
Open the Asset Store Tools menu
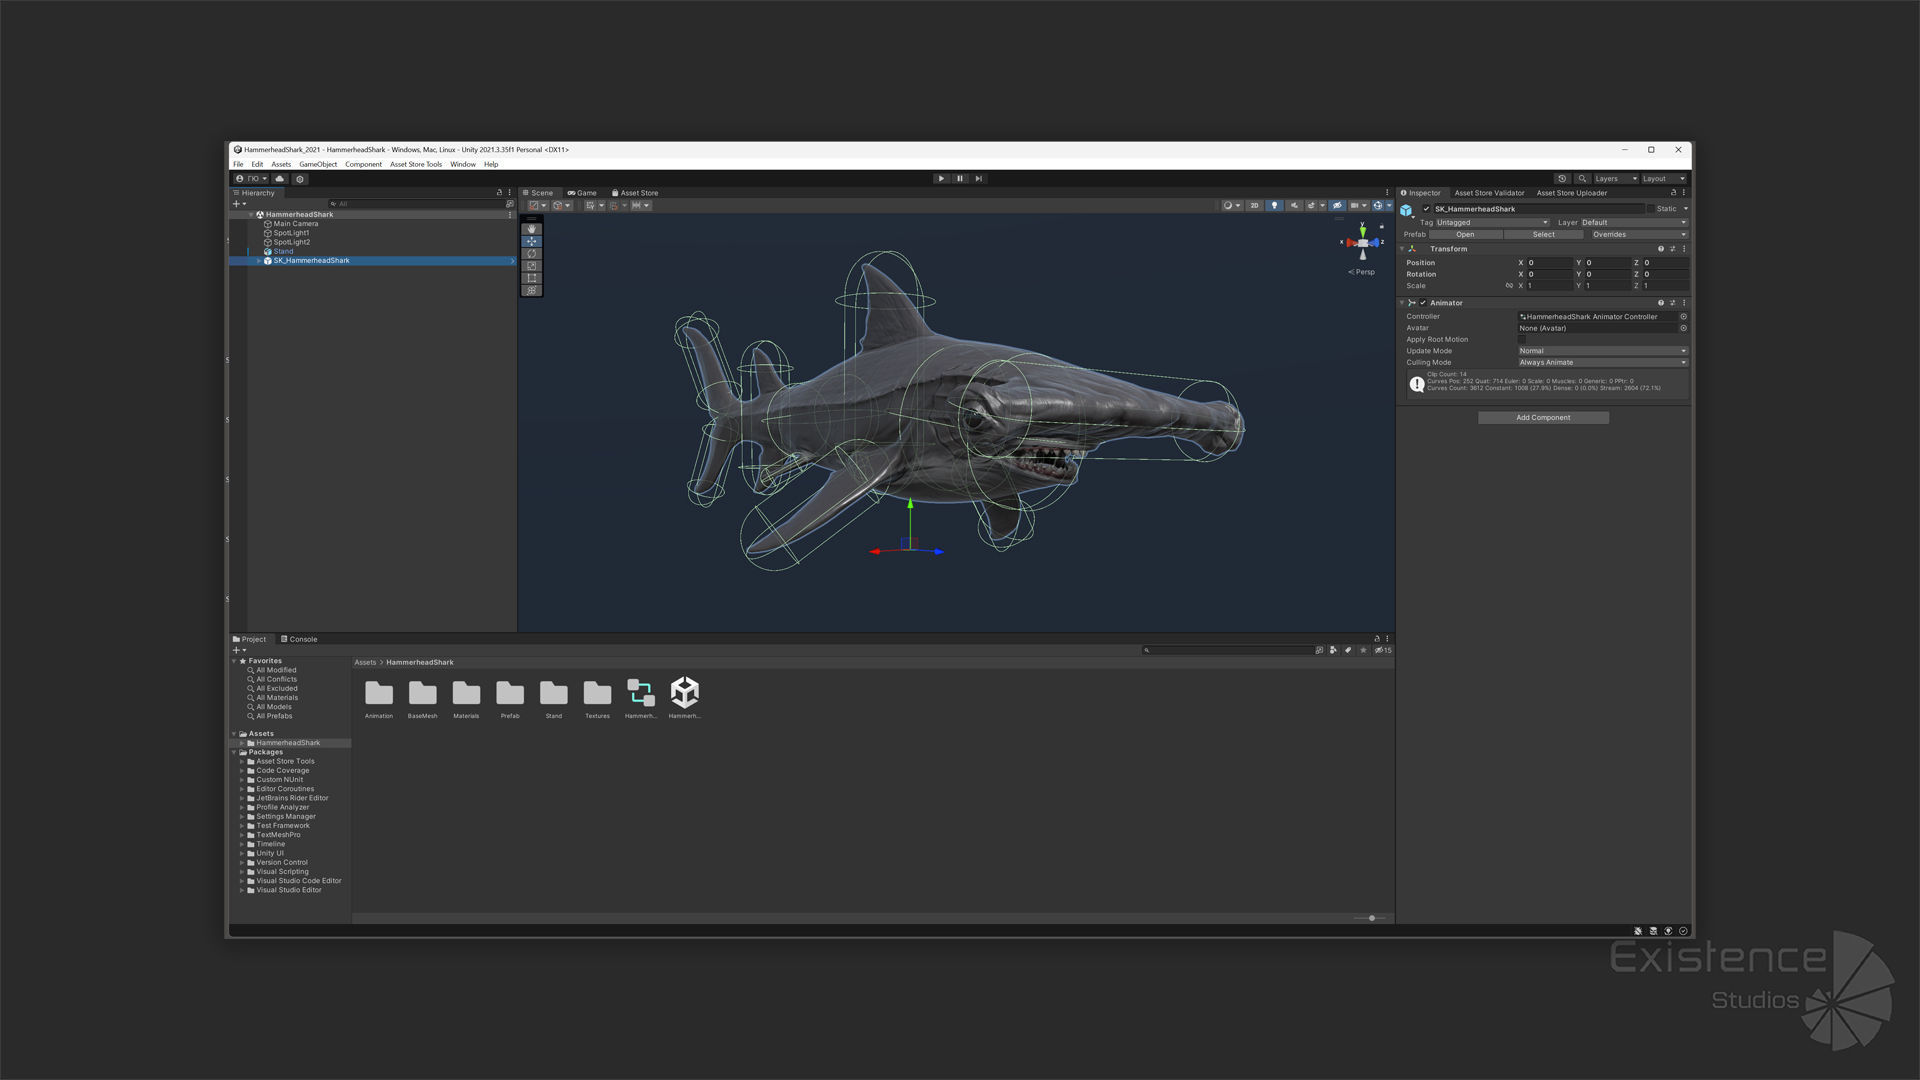(416, 164)
